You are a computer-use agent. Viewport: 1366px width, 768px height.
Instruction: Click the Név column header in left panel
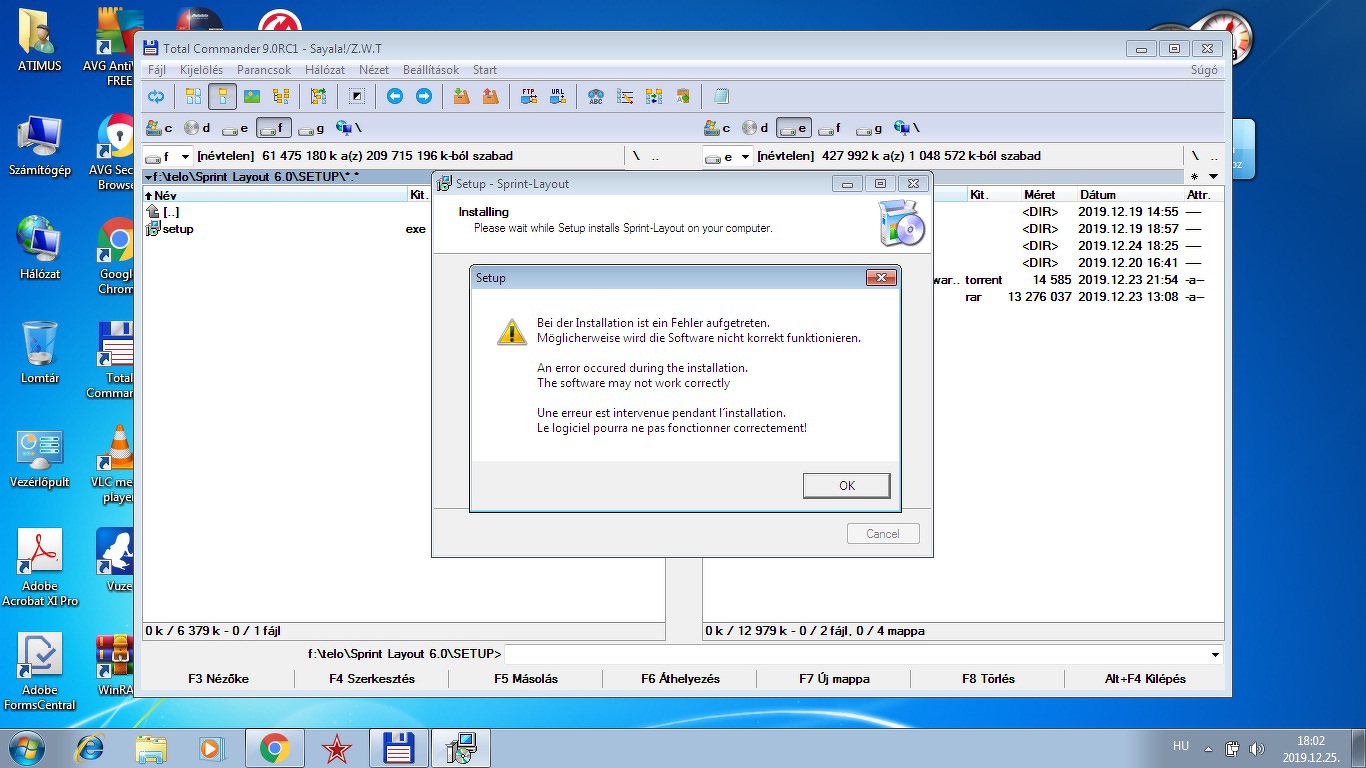tap(275, 195)
